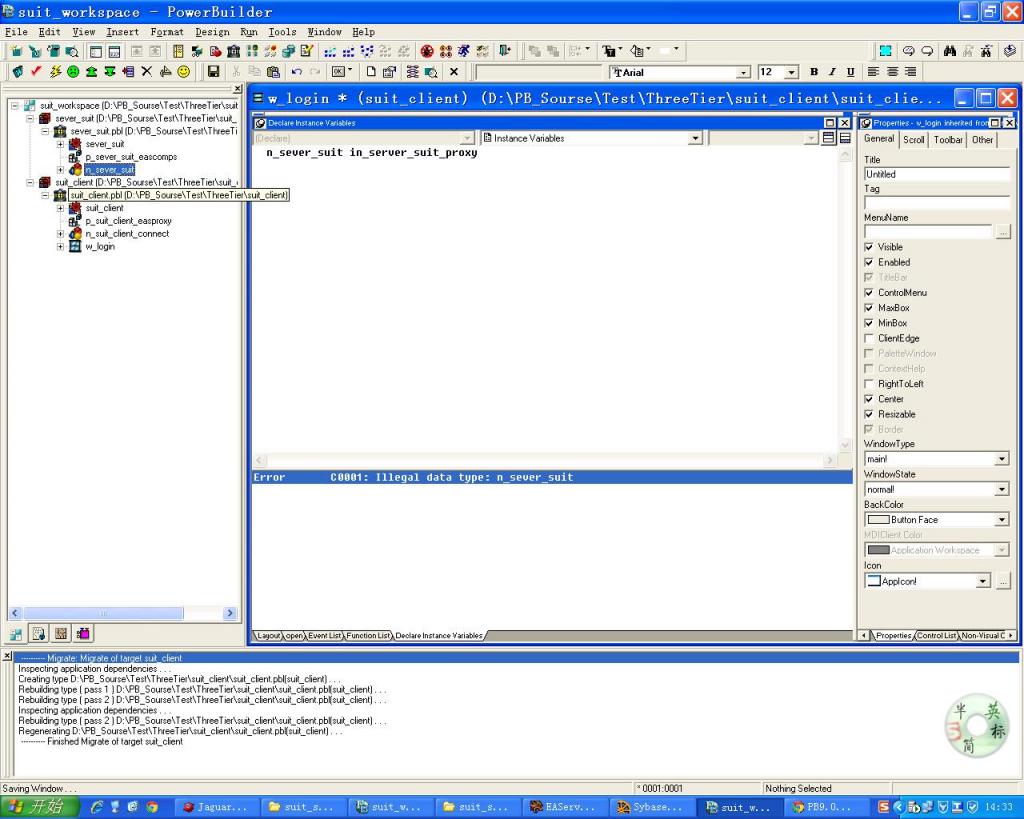
Task: Click the Save floppy disk icon
Action: coord(213,72)
